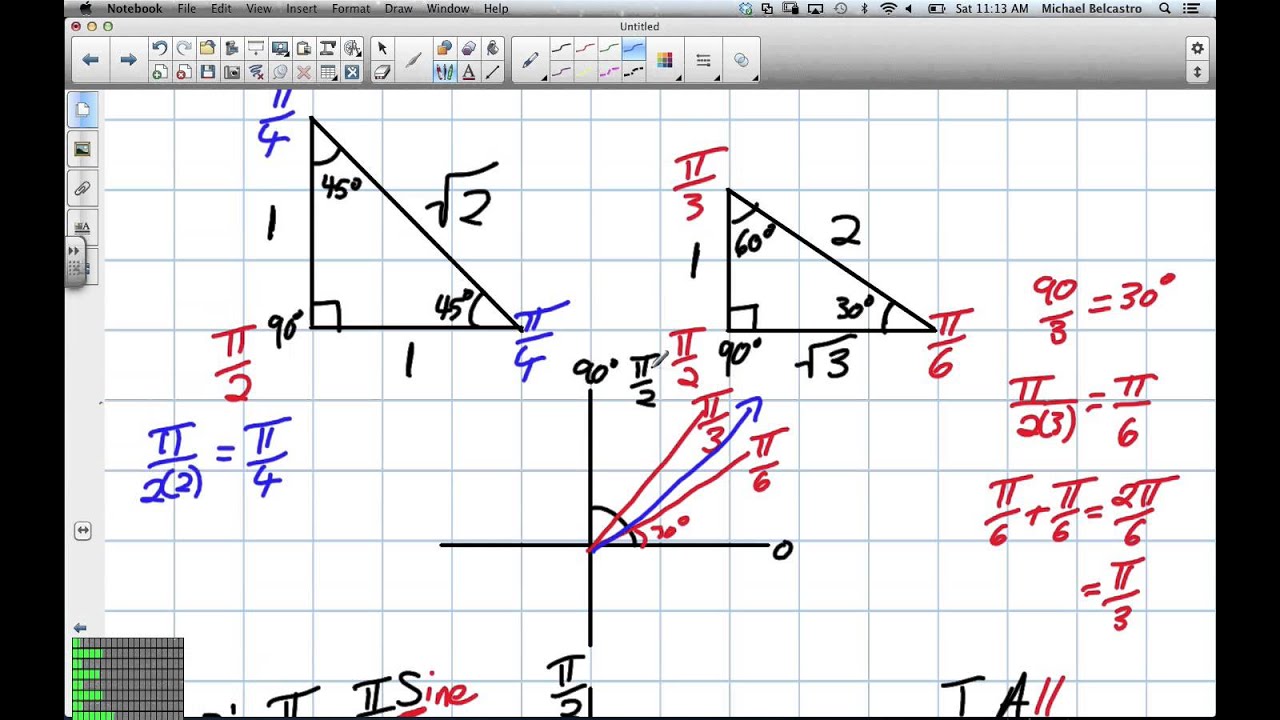Show the Screen Shade
This screenshot has height=720, width=1280.
[x=256, y=48]
